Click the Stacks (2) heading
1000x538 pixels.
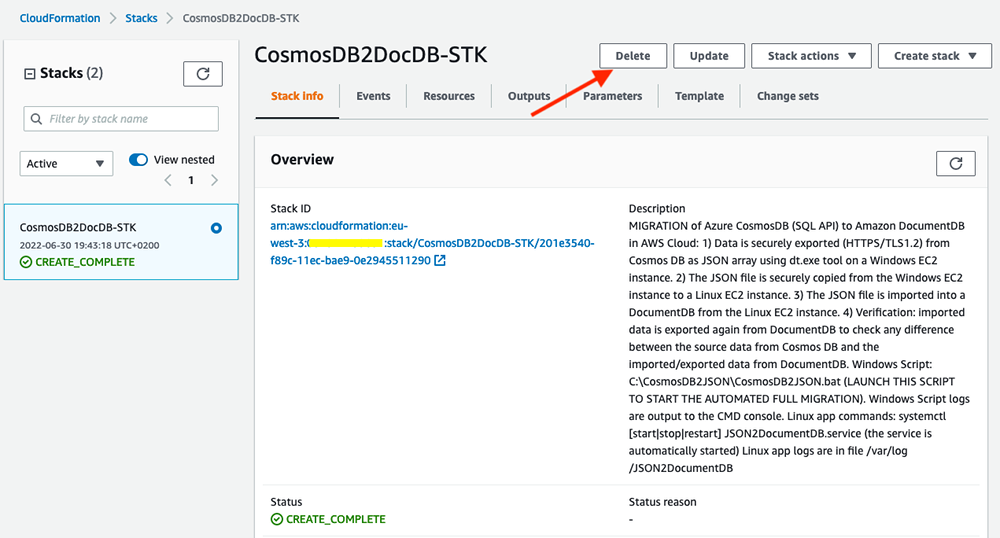[x=71, y=73]
